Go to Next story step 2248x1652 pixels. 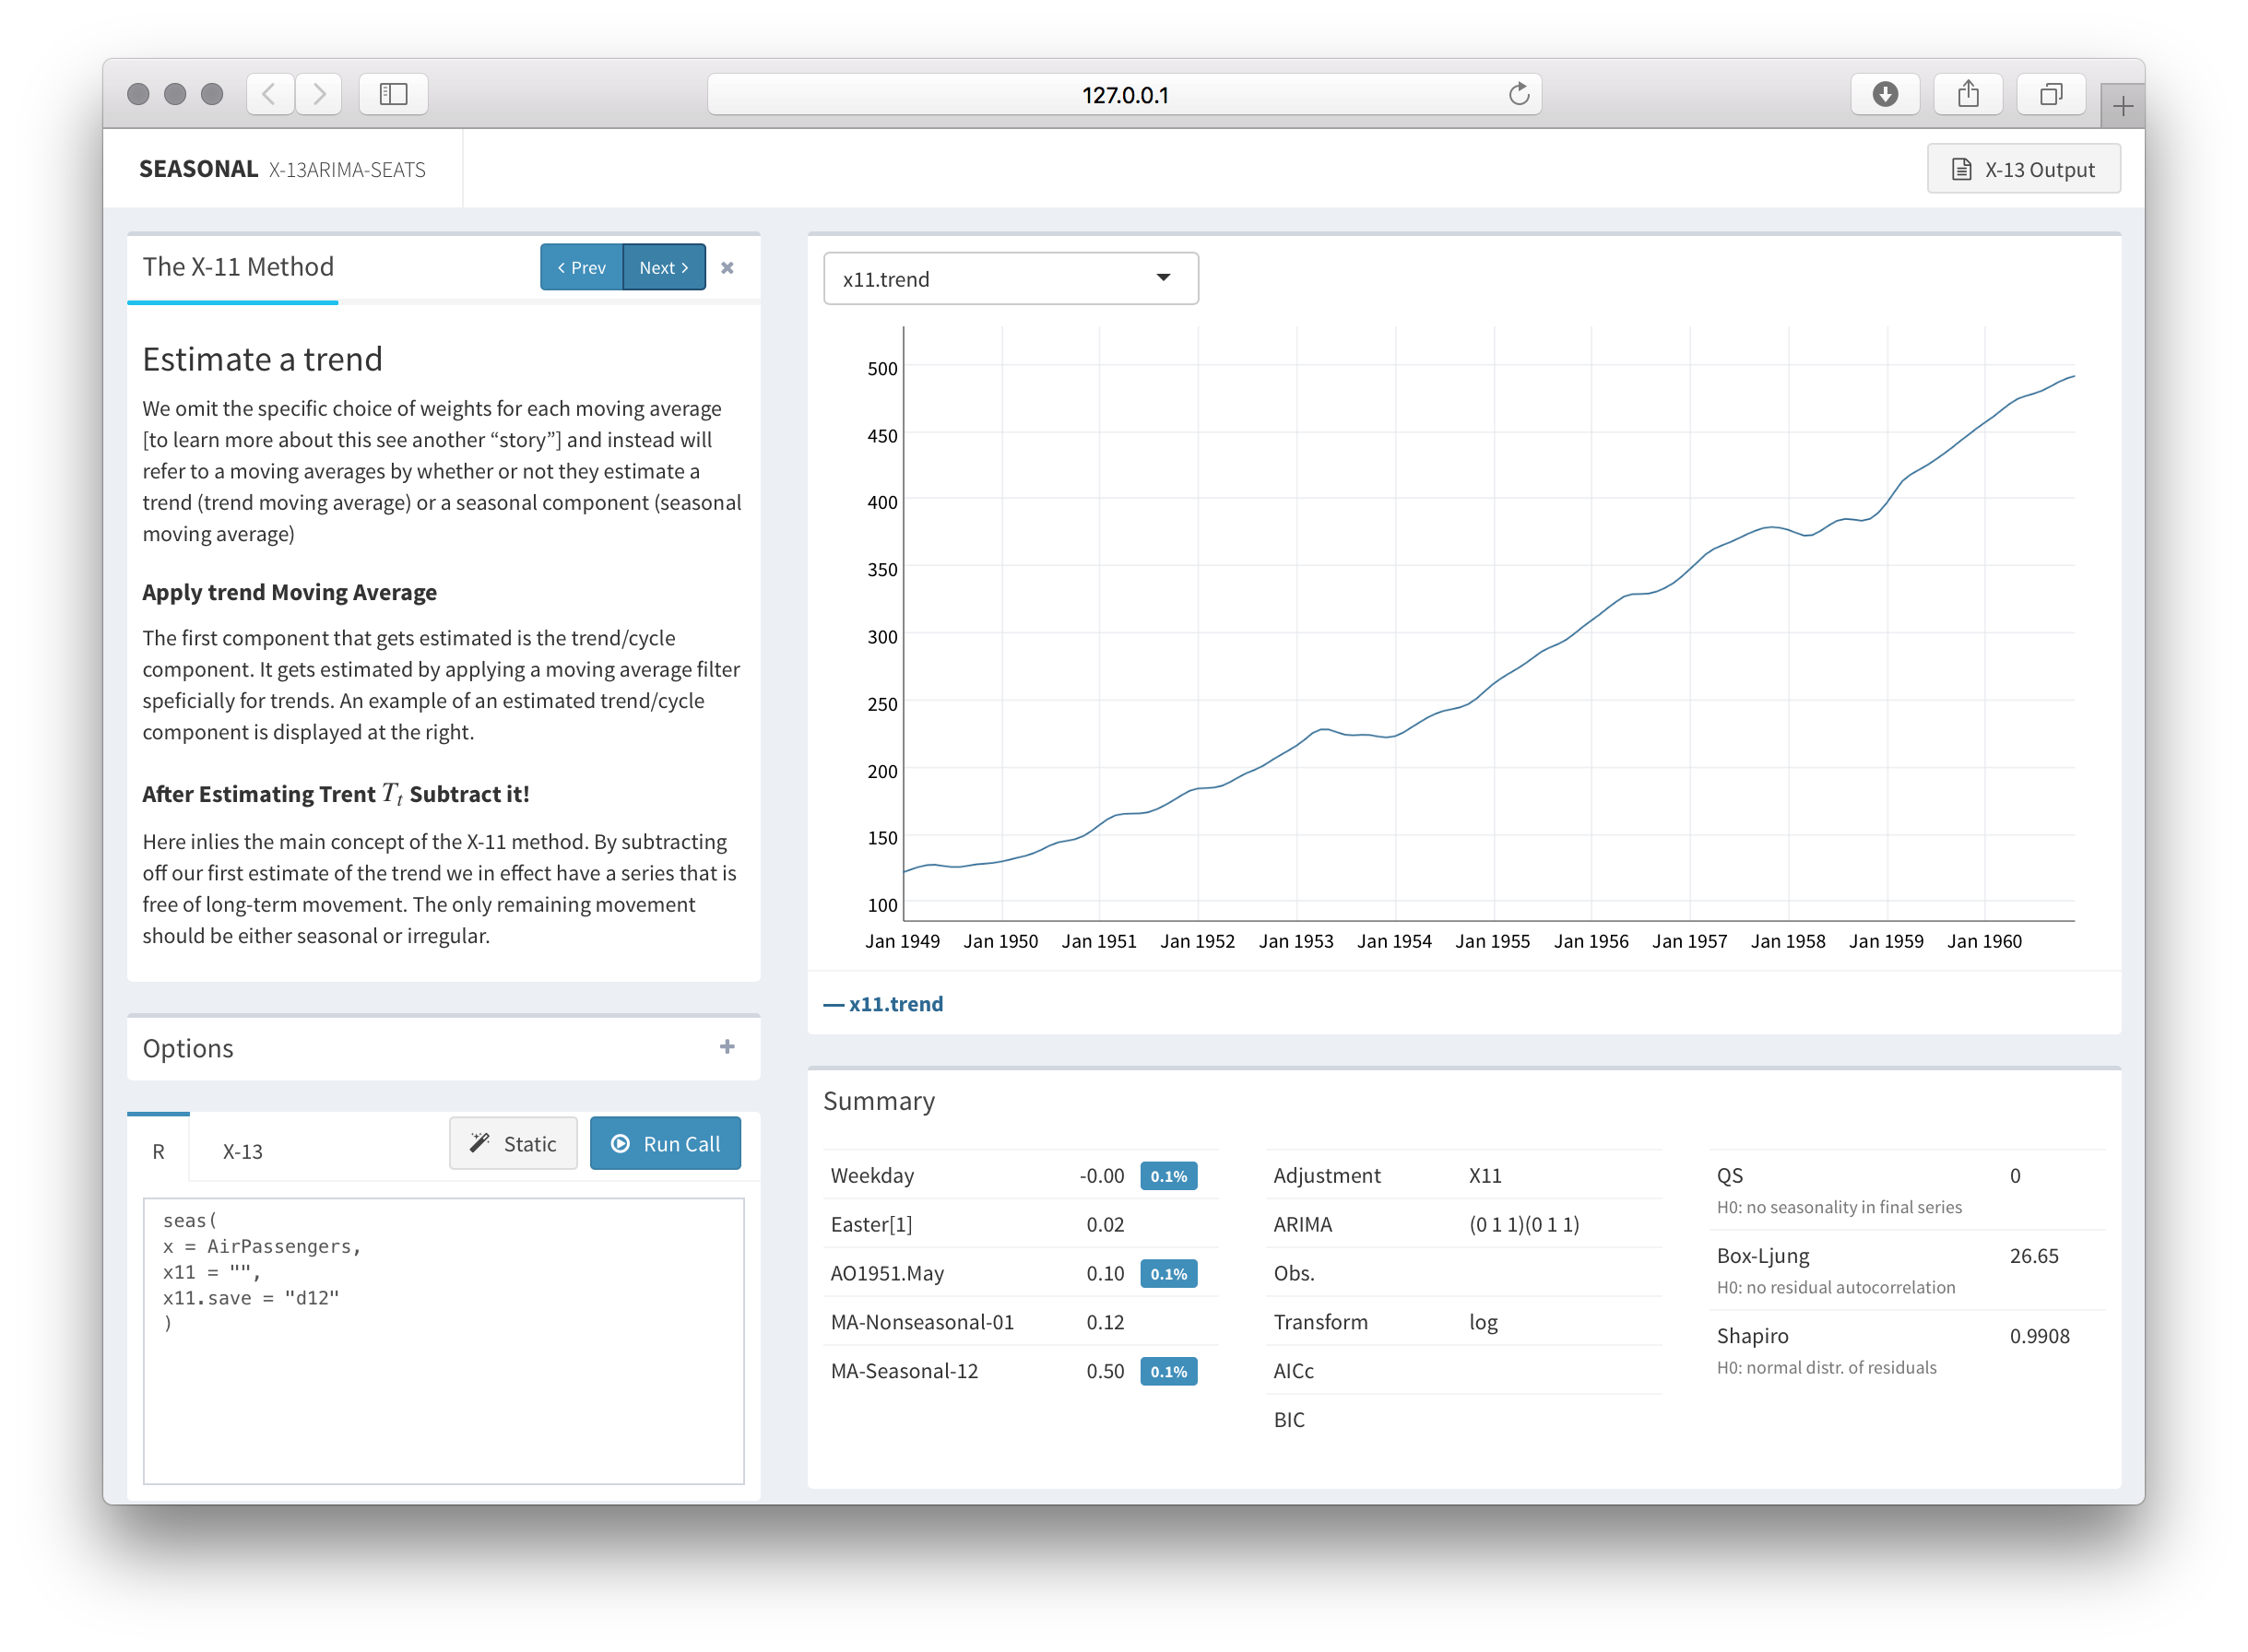pos(663,268)
